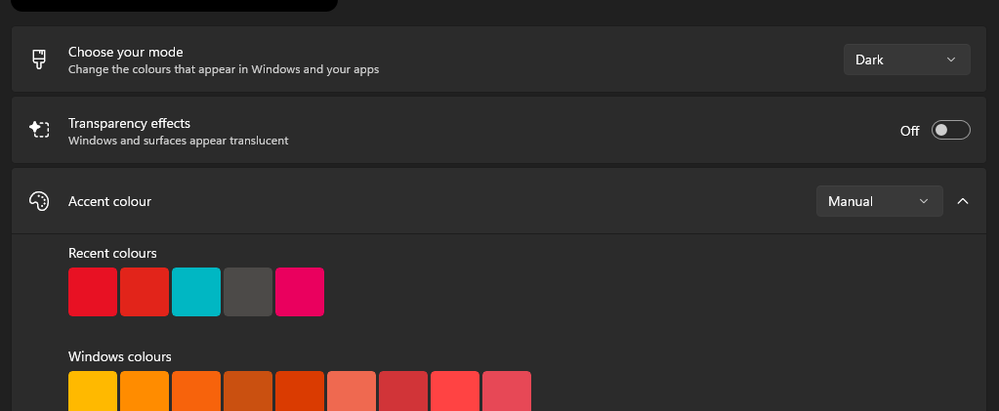Click the Transparency effects sparkle icon
Viewport: 999px width, 411px height.
click(39, 129)
